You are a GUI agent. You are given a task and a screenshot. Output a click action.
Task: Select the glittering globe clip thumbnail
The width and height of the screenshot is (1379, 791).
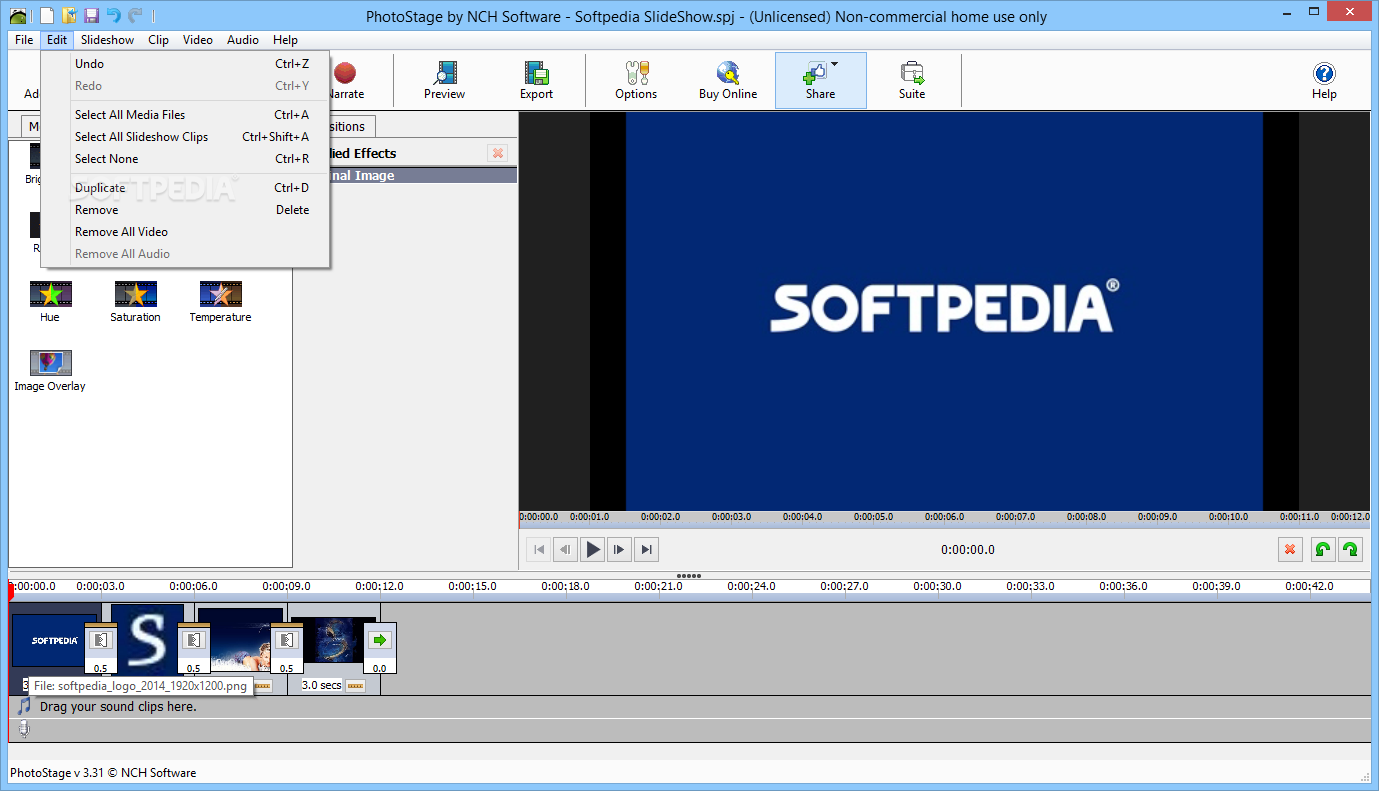[x=333, y=640]
